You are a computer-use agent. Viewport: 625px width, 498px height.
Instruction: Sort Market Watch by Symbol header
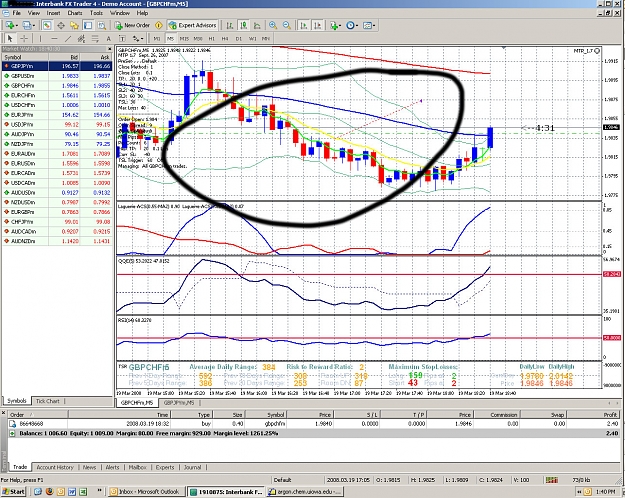coord(26,57)
